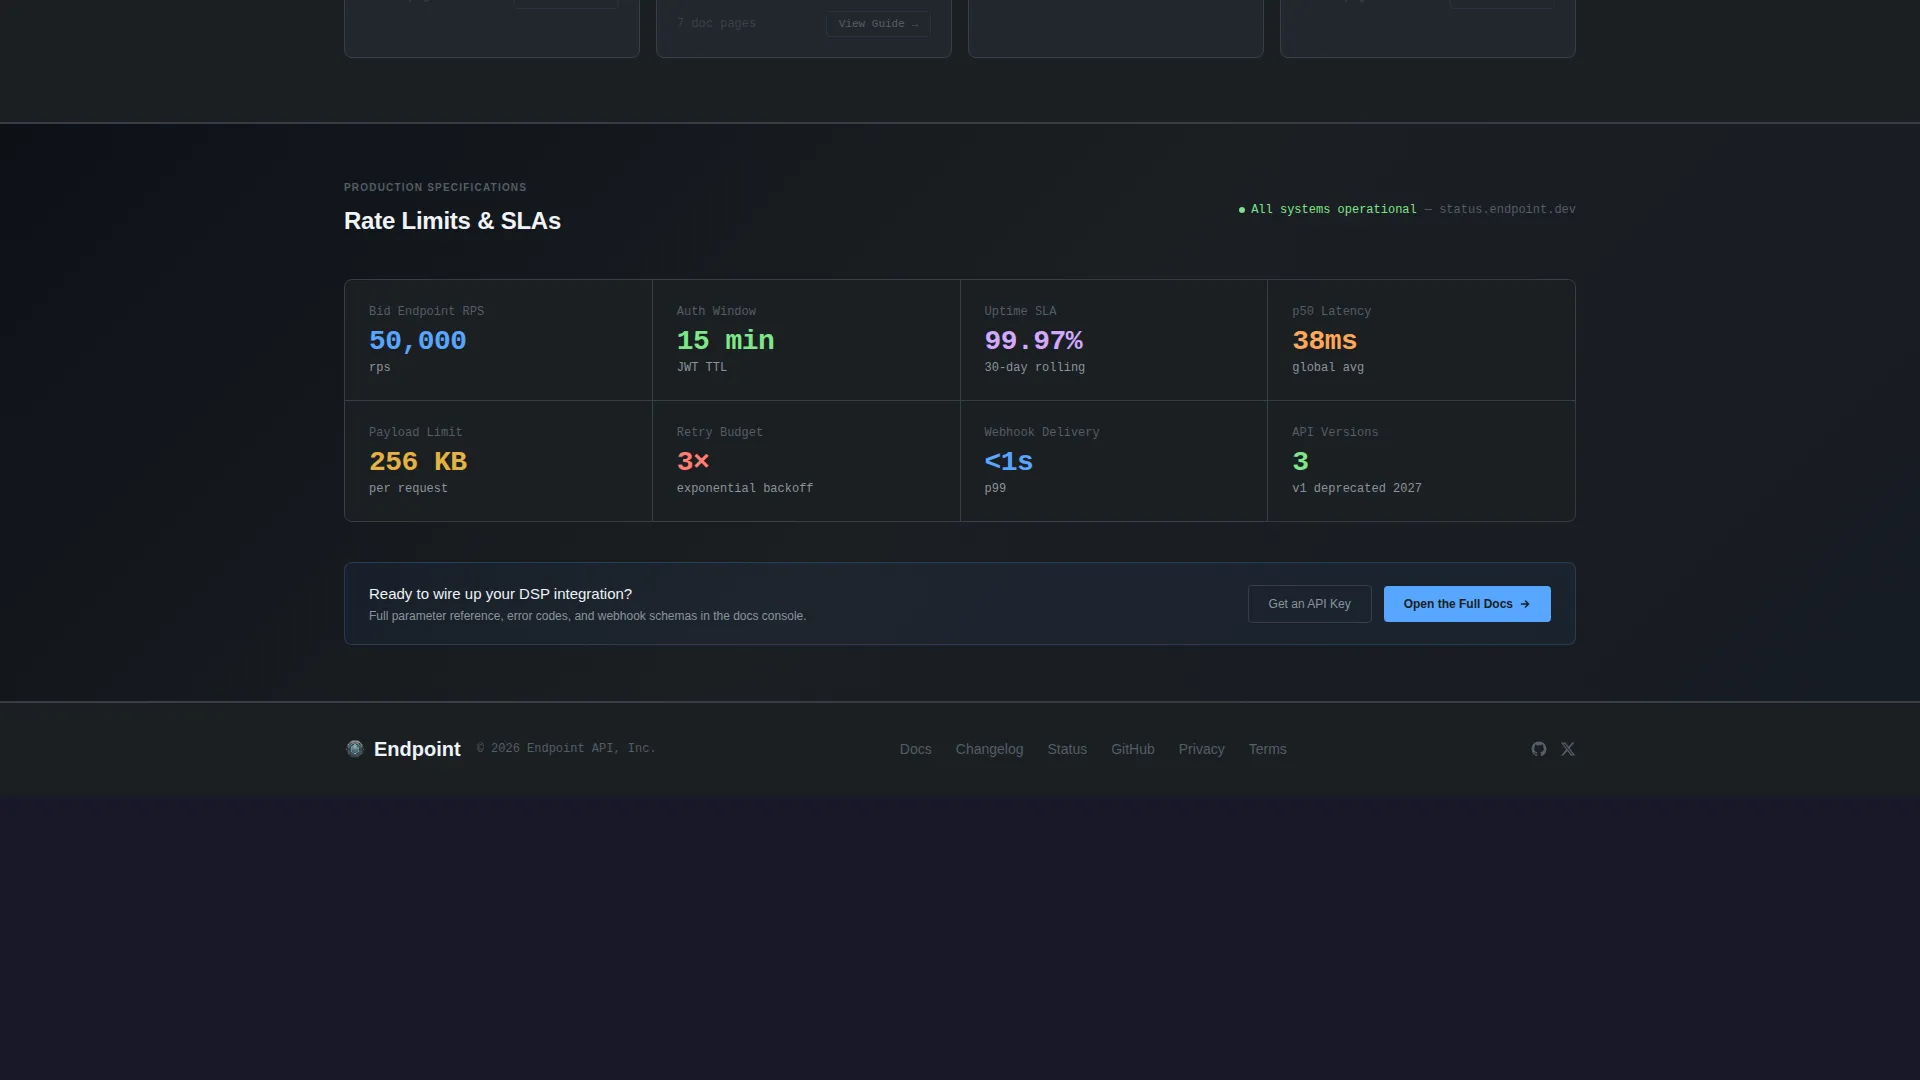
Task: Click the v1 deprecated 2027 caption
Action: coord(1356,488)
